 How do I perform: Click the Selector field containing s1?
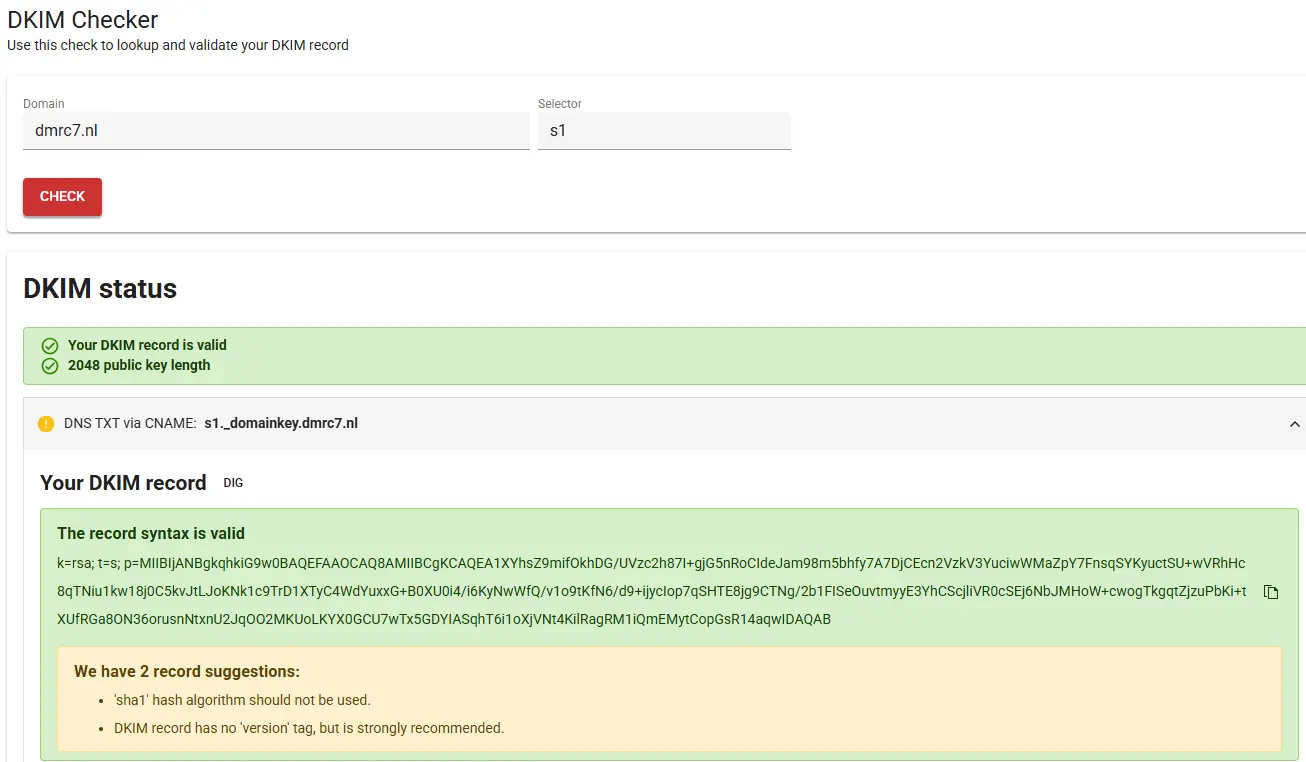coord(663,131)
